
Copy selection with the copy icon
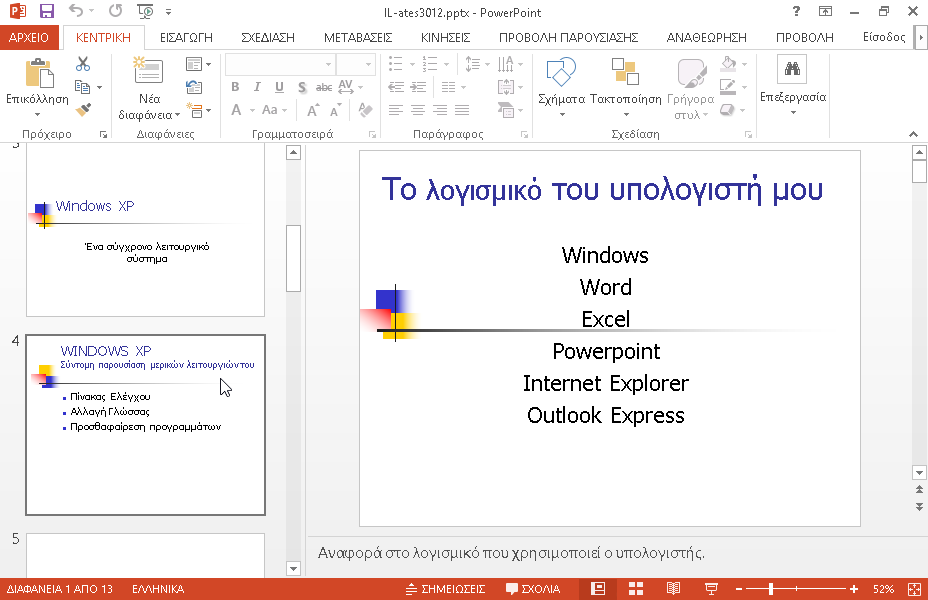pyautogui.click(x=83, y=87)
